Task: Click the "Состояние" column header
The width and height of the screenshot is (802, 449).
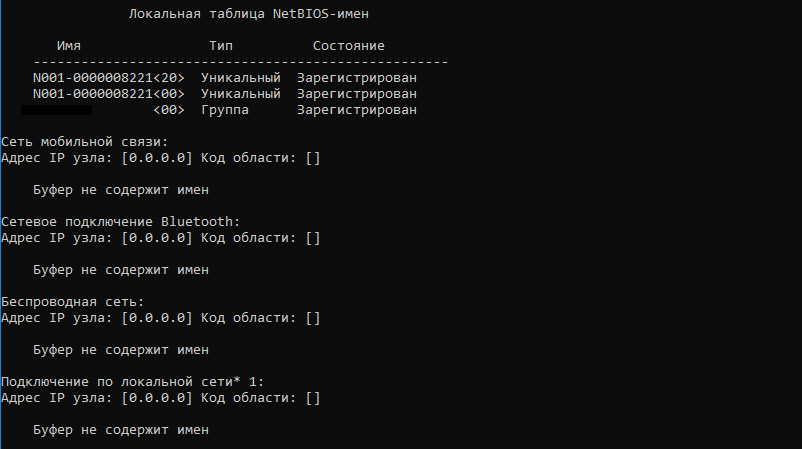Action: [348, 46]
